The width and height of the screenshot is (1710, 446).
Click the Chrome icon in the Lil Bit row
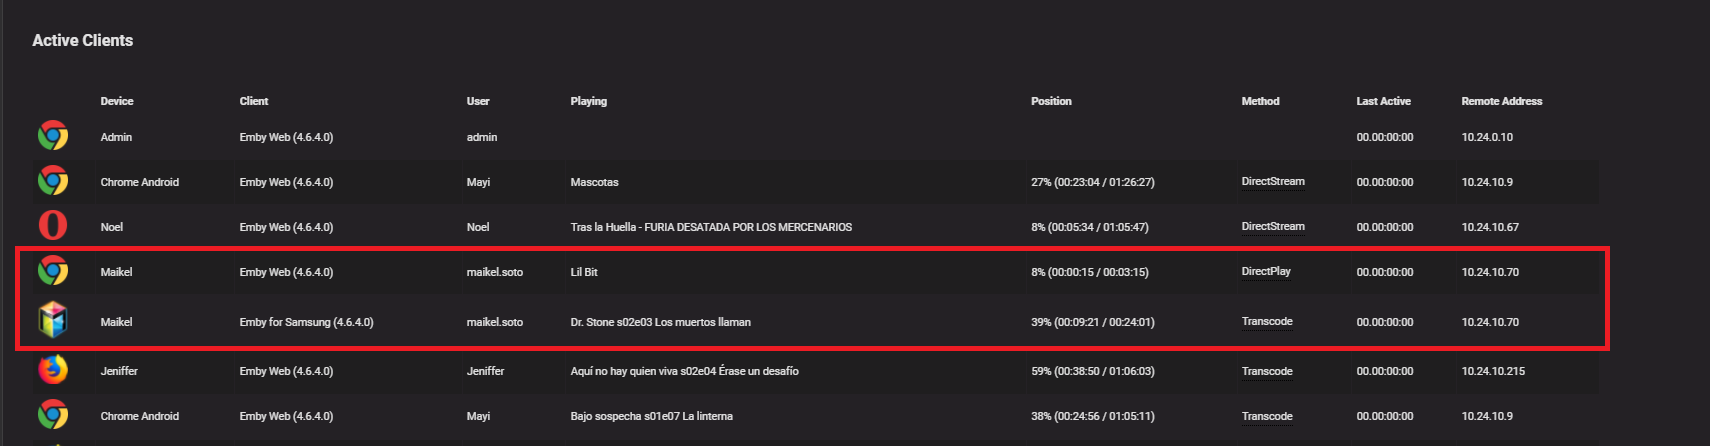(53, 271)
